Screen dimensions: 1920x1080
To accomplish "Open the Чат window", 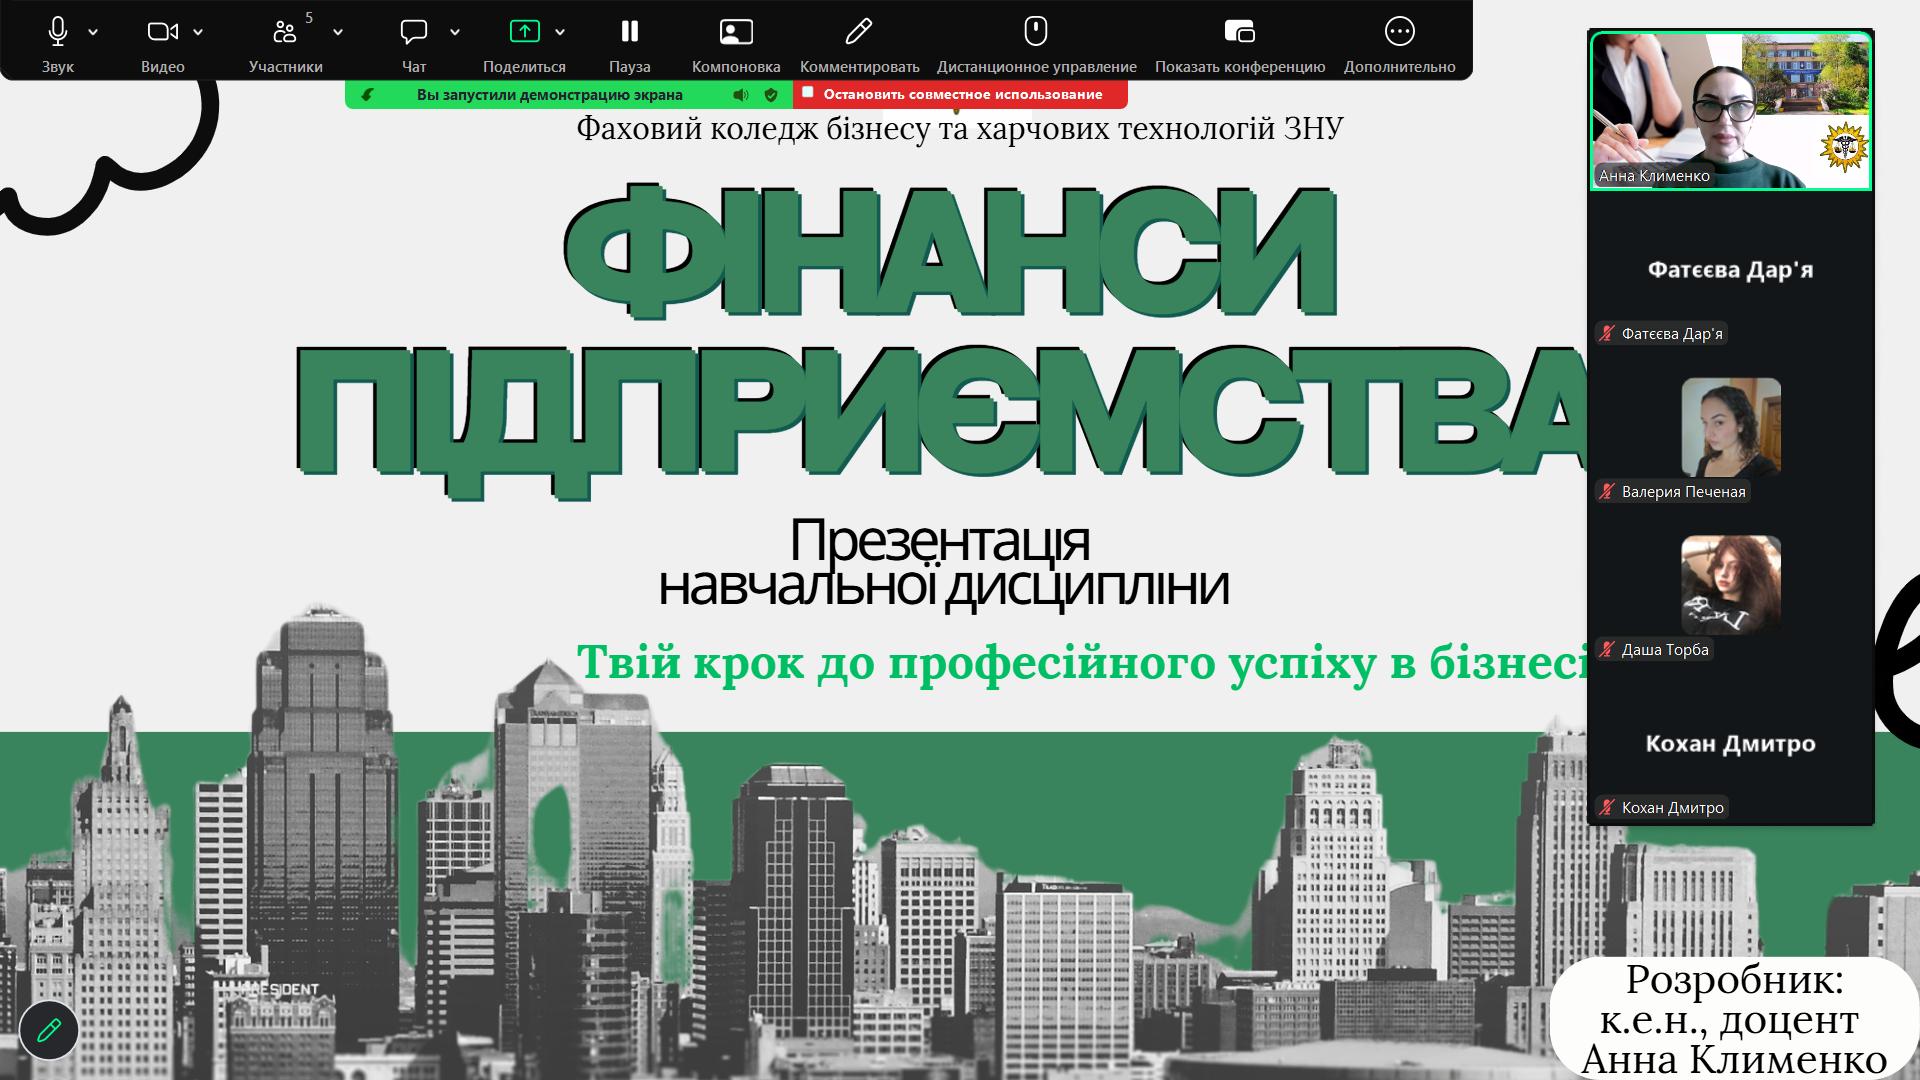I will click(413, 32).
